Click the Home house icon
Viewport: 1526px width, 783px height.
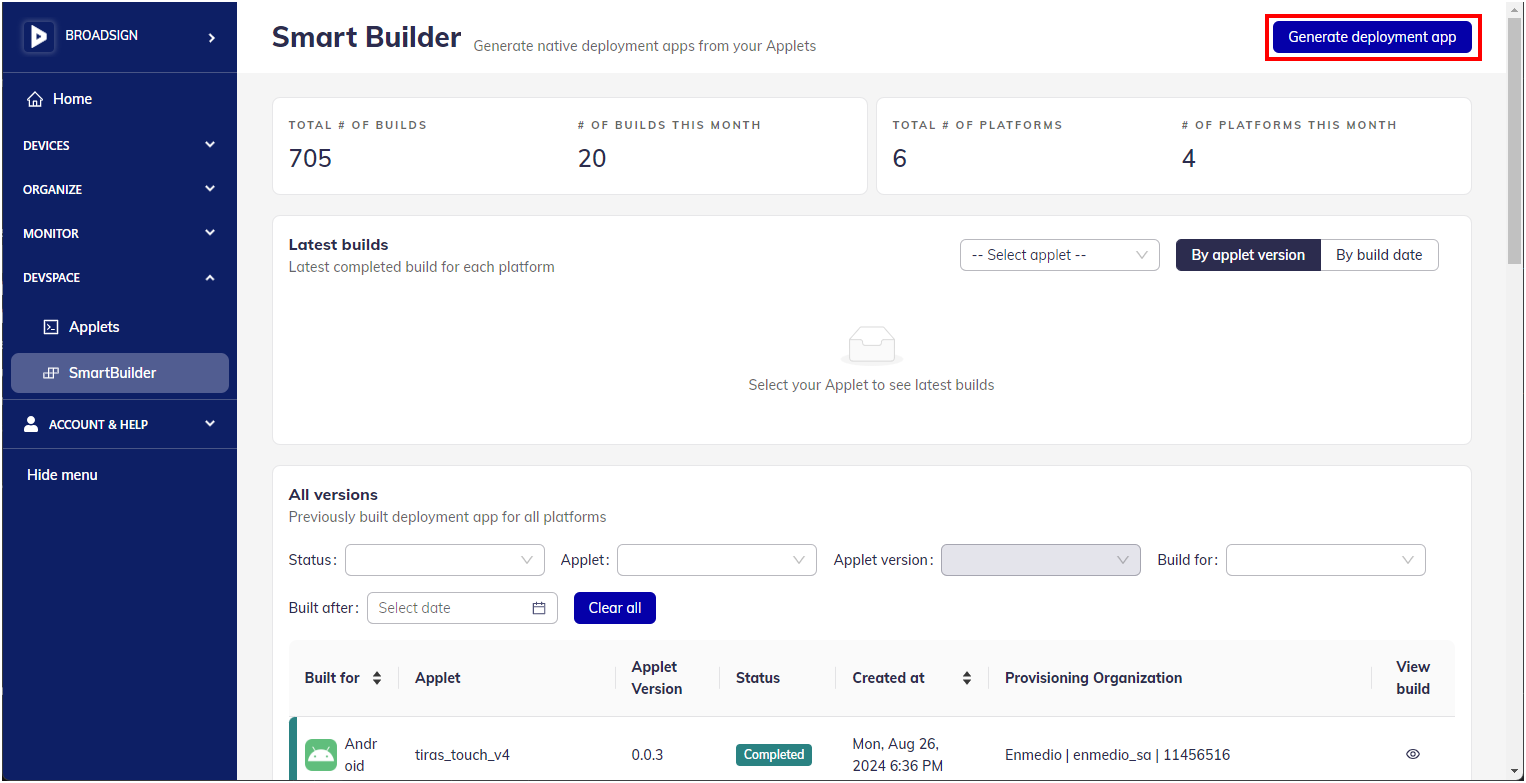[x=35, y=99]
